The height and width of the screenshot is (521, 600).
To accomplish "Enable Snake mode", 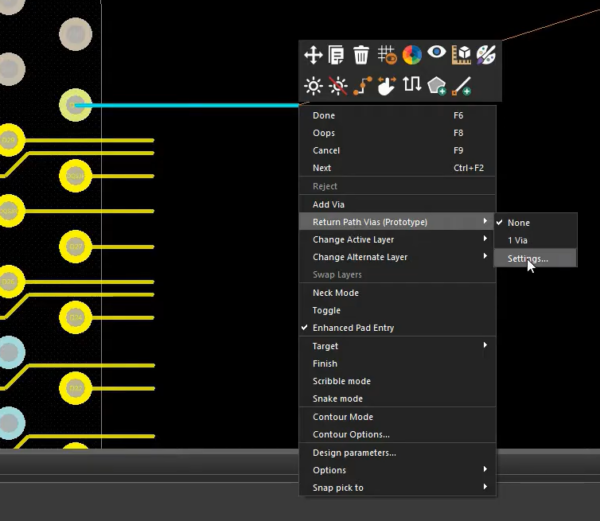I will [397, 399].
